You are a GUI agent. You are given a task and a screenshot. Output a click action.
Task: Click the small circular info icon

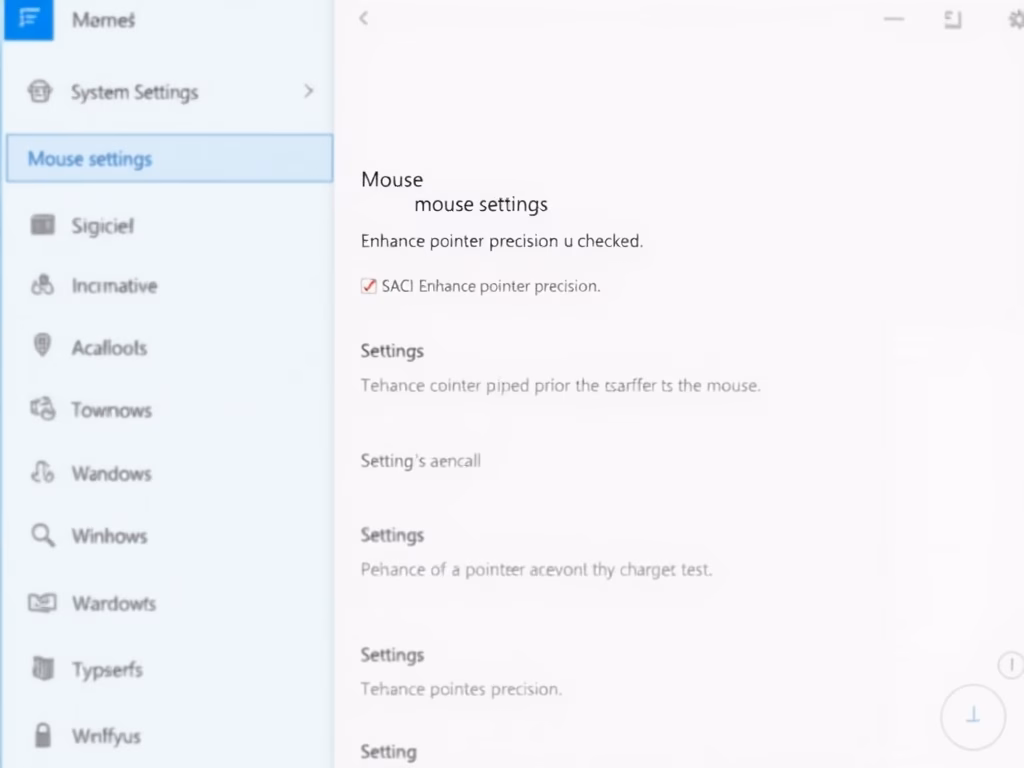1011,665
